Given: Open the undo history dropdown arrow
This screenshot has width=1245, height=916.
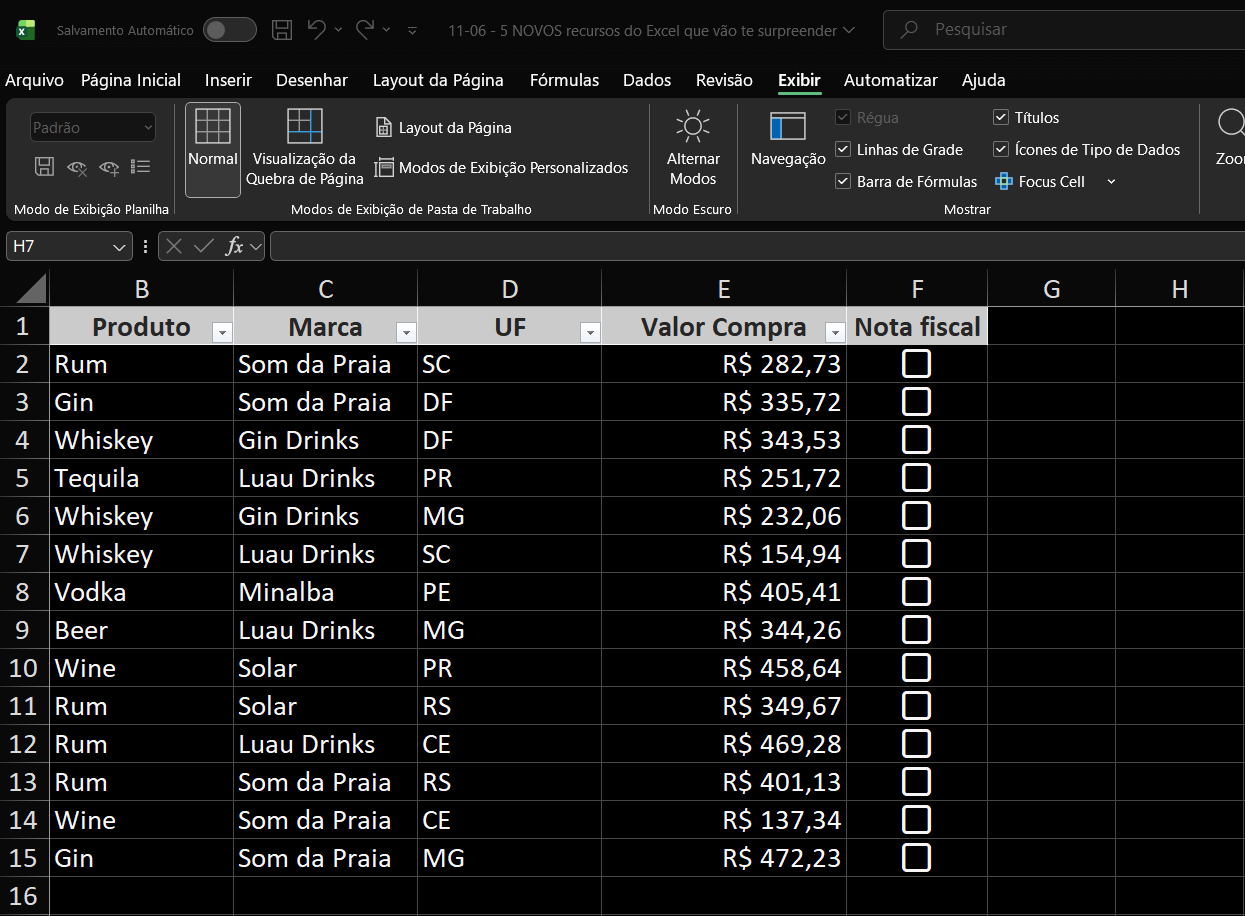Looking at the screenshot, I should pos(338,30).
